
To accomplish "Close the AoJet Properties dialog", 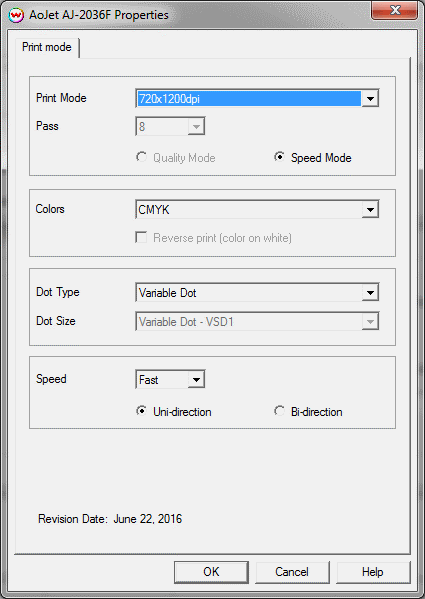I will [x=394, y=10].
